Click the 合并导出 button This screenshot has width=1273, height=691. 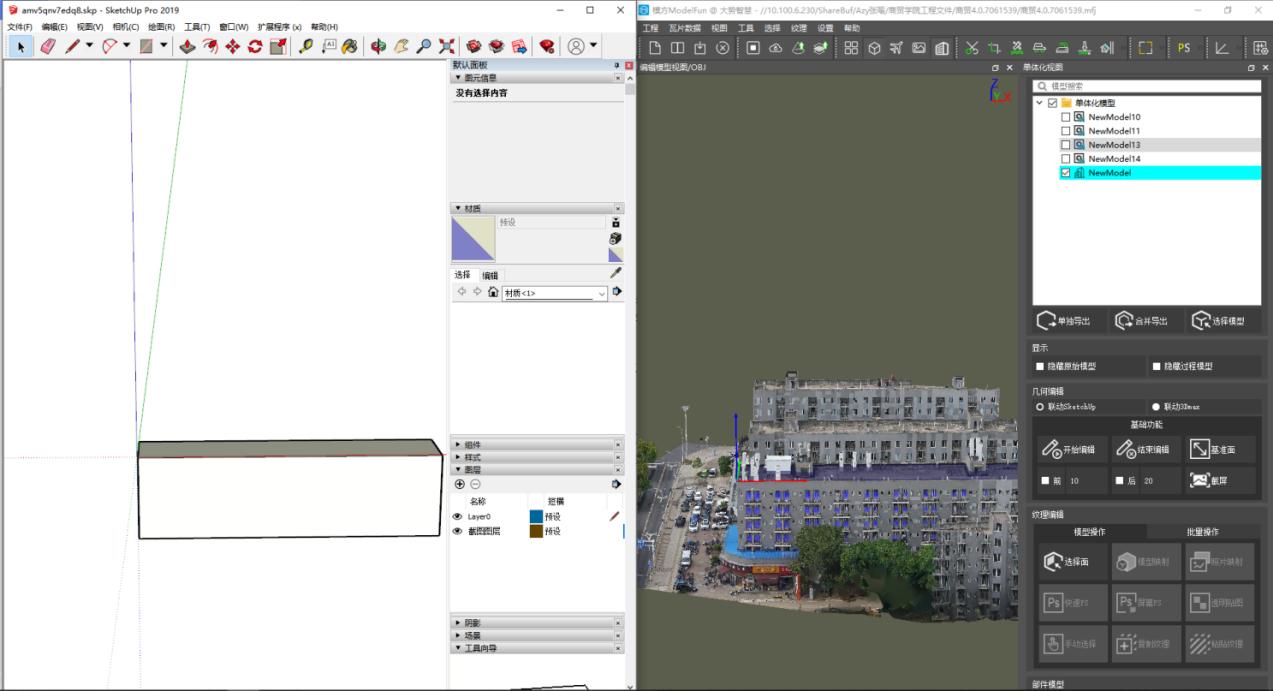[x=1144, y=321]
